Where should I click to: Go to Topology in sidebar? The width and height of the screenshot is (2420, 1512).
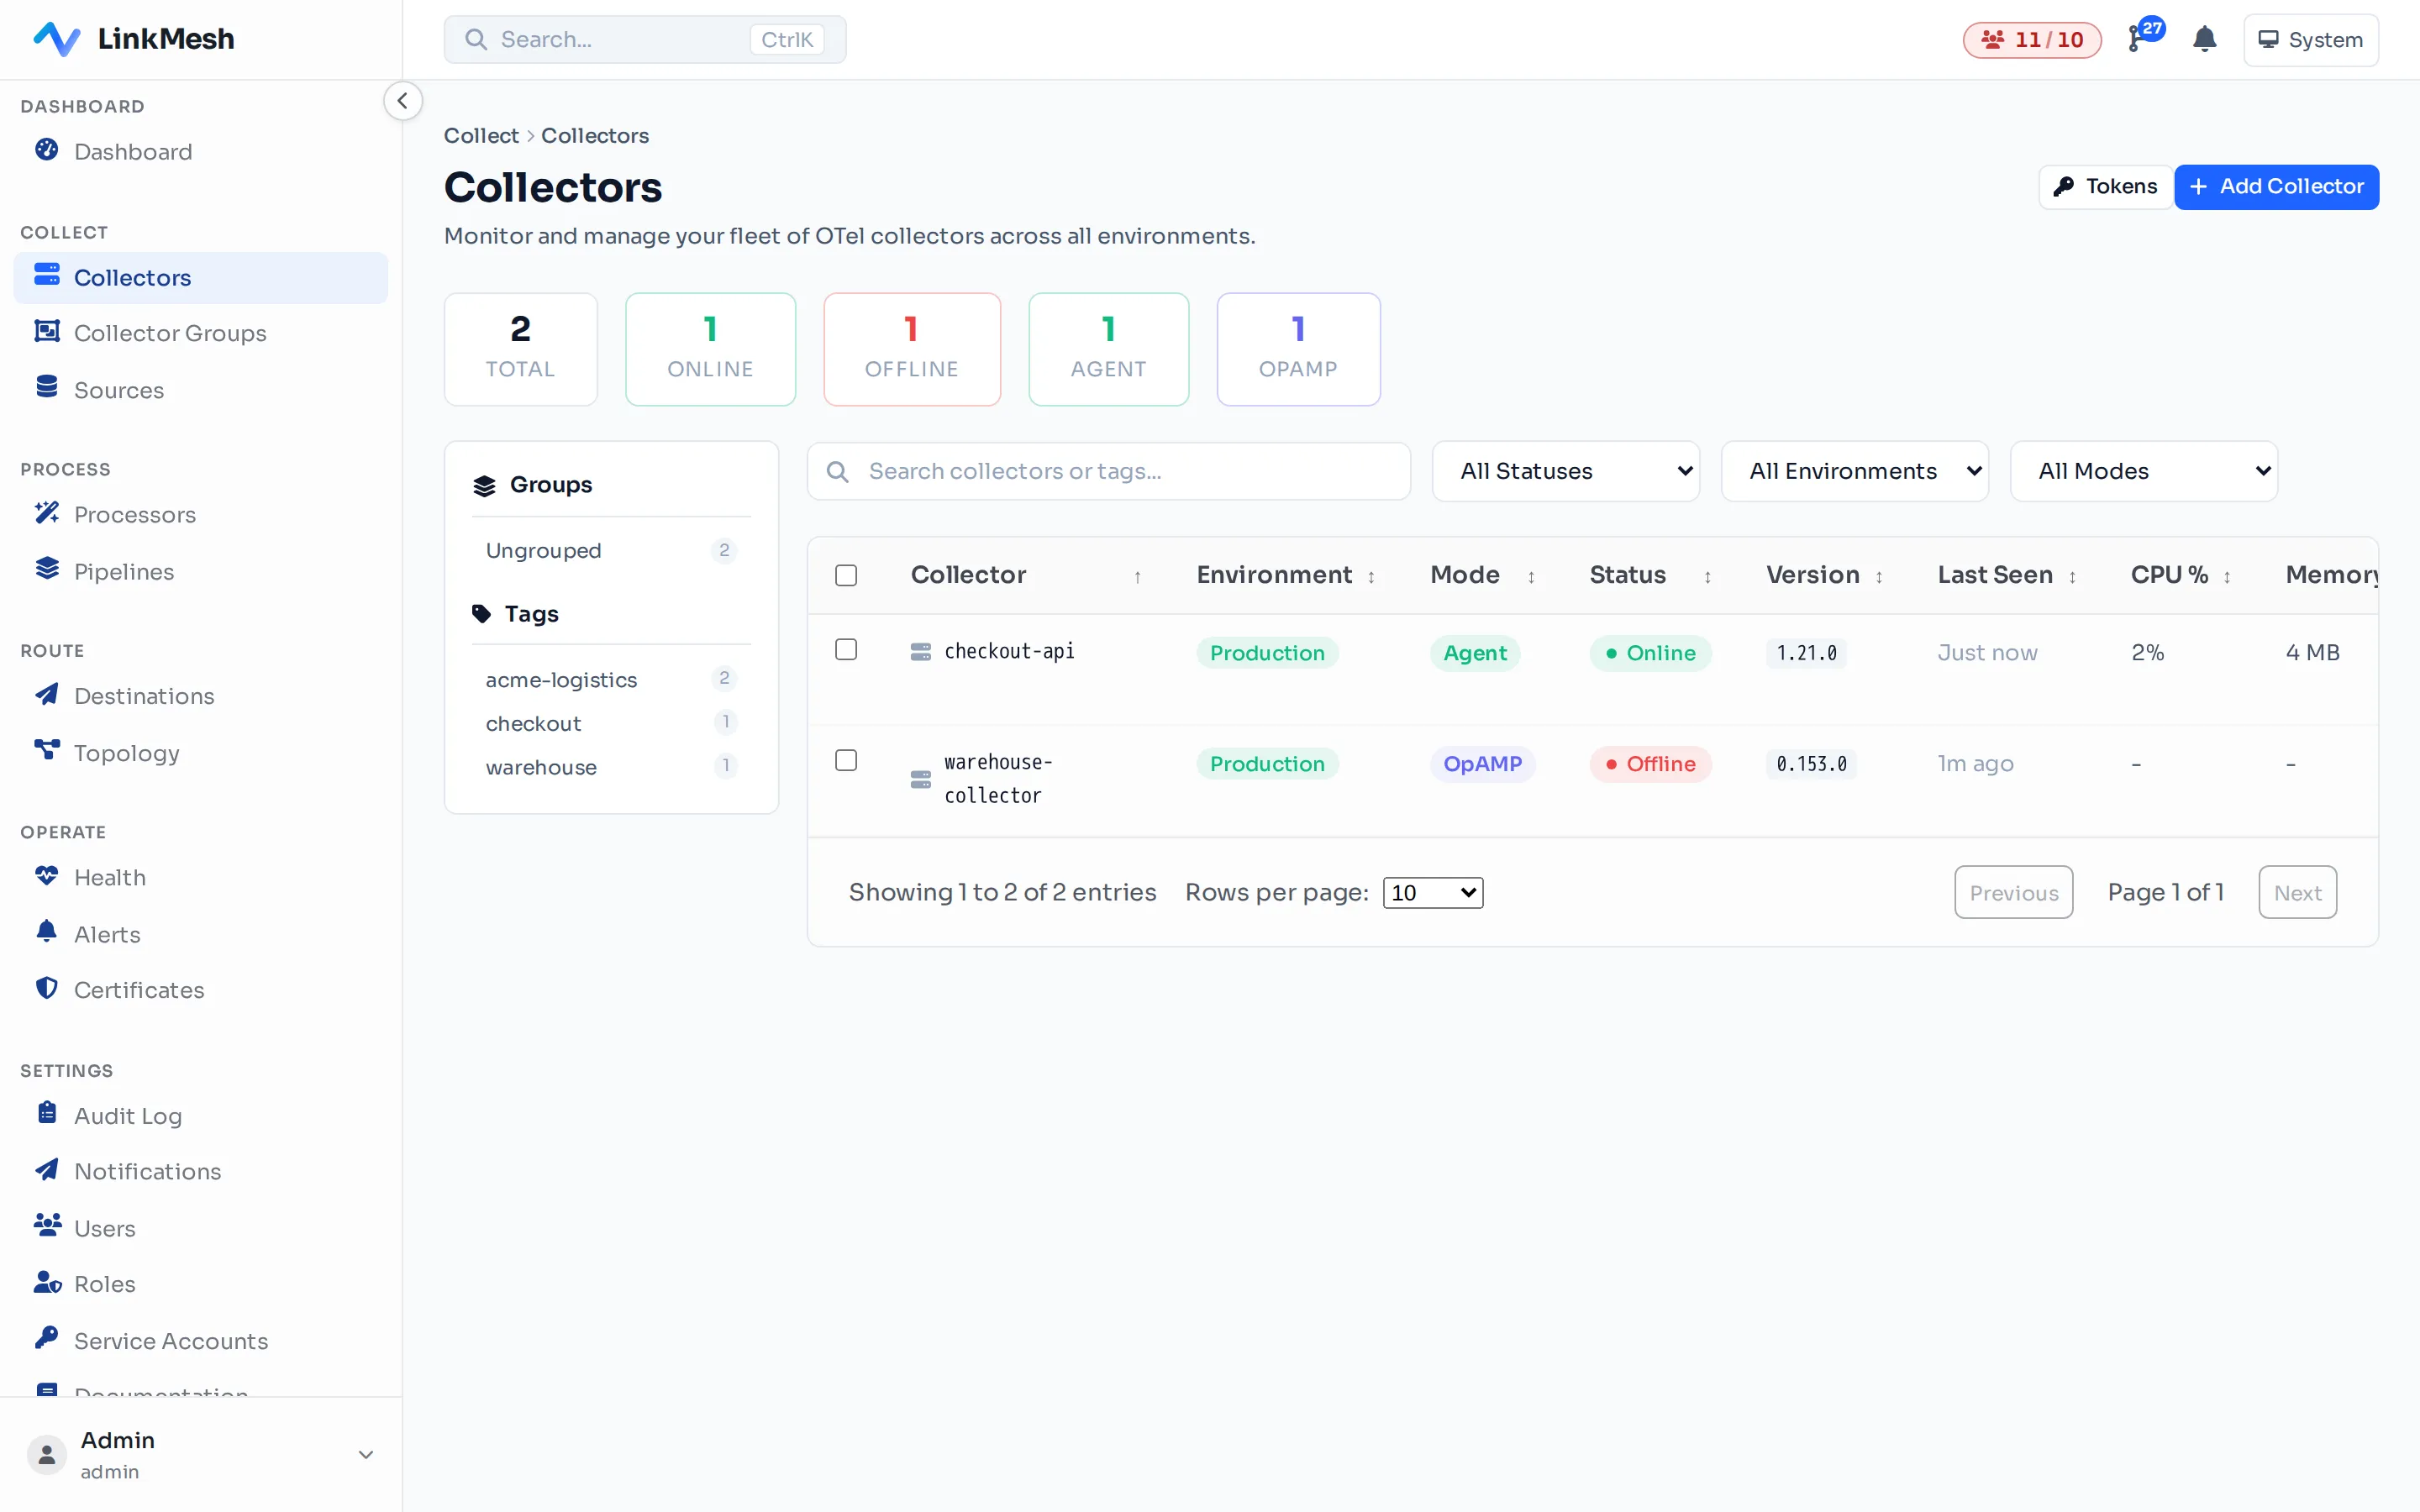200,752
